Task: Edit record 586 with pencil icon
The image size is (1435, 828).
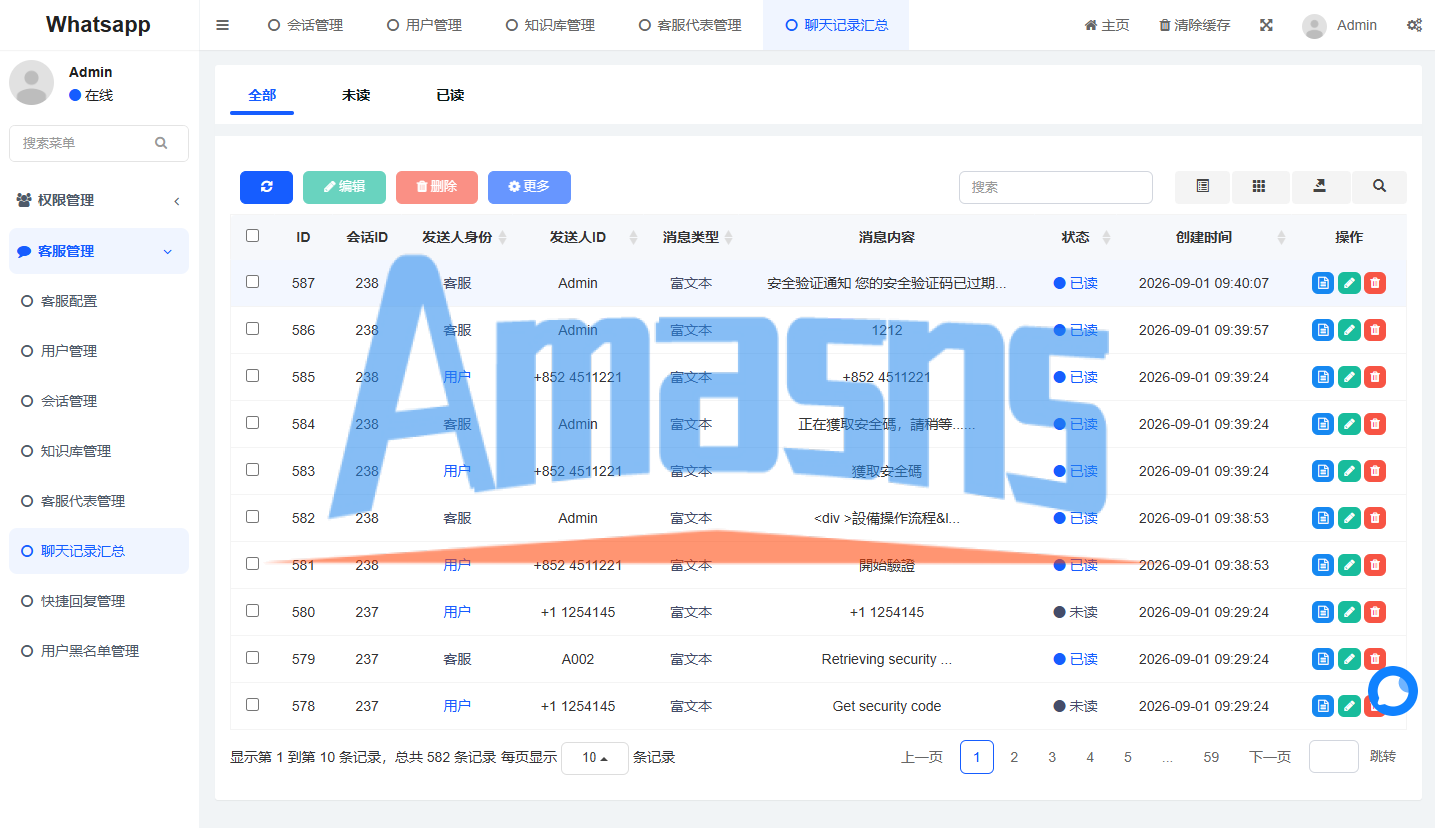Action: click(1349, 330)
